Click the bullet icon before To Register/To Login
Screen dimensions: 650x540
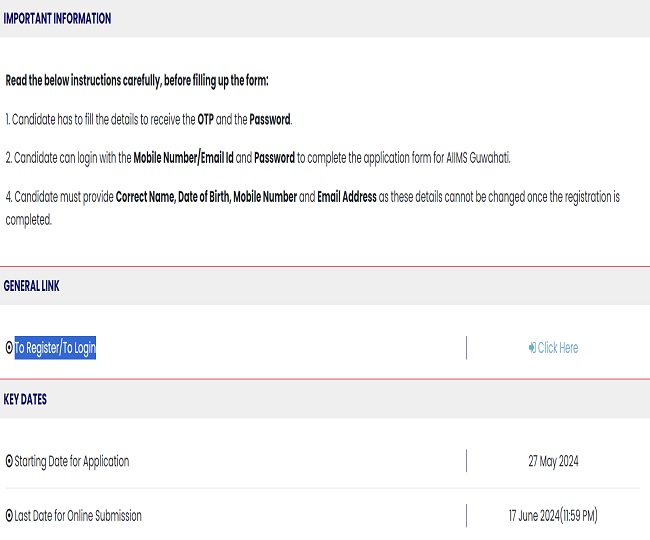[9, 348]
